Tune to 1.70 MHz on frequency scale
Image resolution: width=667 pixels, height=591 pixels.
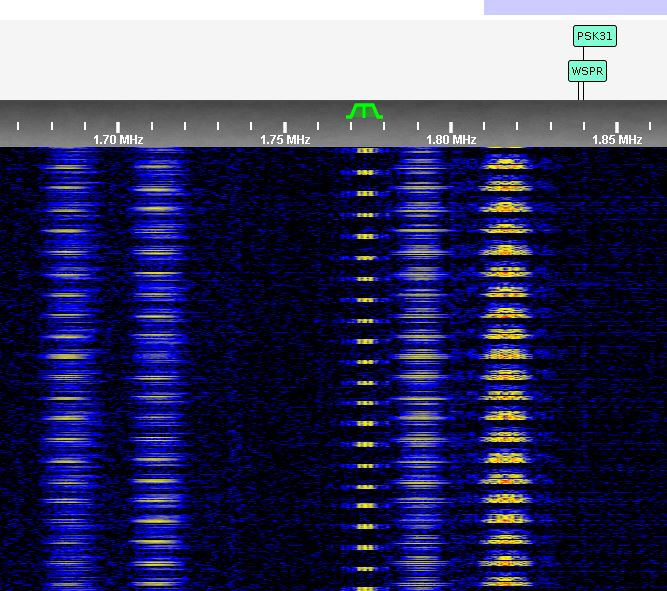pos(118,140)
